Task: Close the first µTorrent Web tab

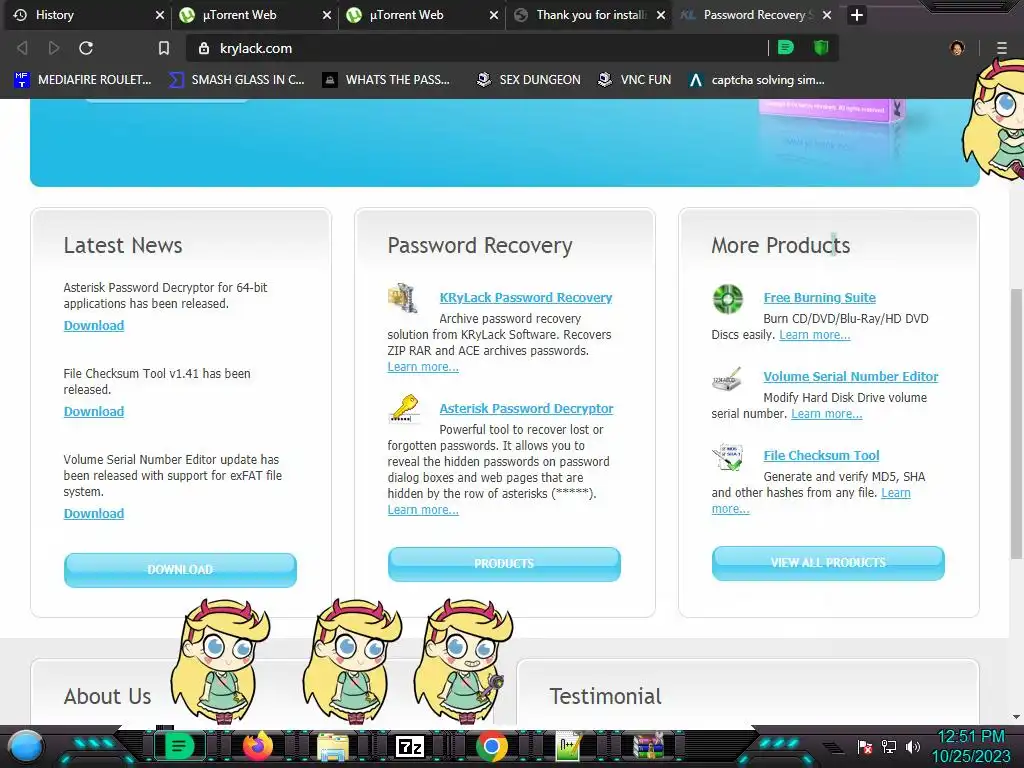Action: click(327, 15)
